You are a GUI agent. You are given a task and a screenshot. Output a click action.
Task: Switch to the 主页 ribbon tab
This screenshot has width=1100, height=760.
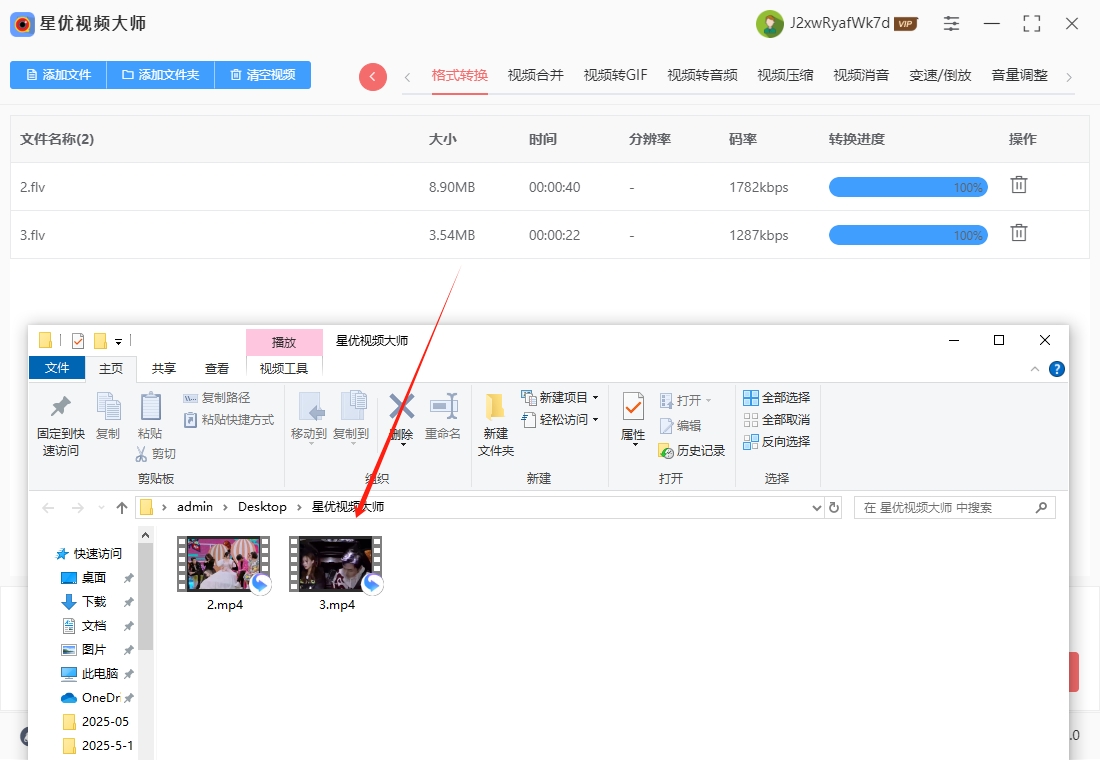pos(111,368)
